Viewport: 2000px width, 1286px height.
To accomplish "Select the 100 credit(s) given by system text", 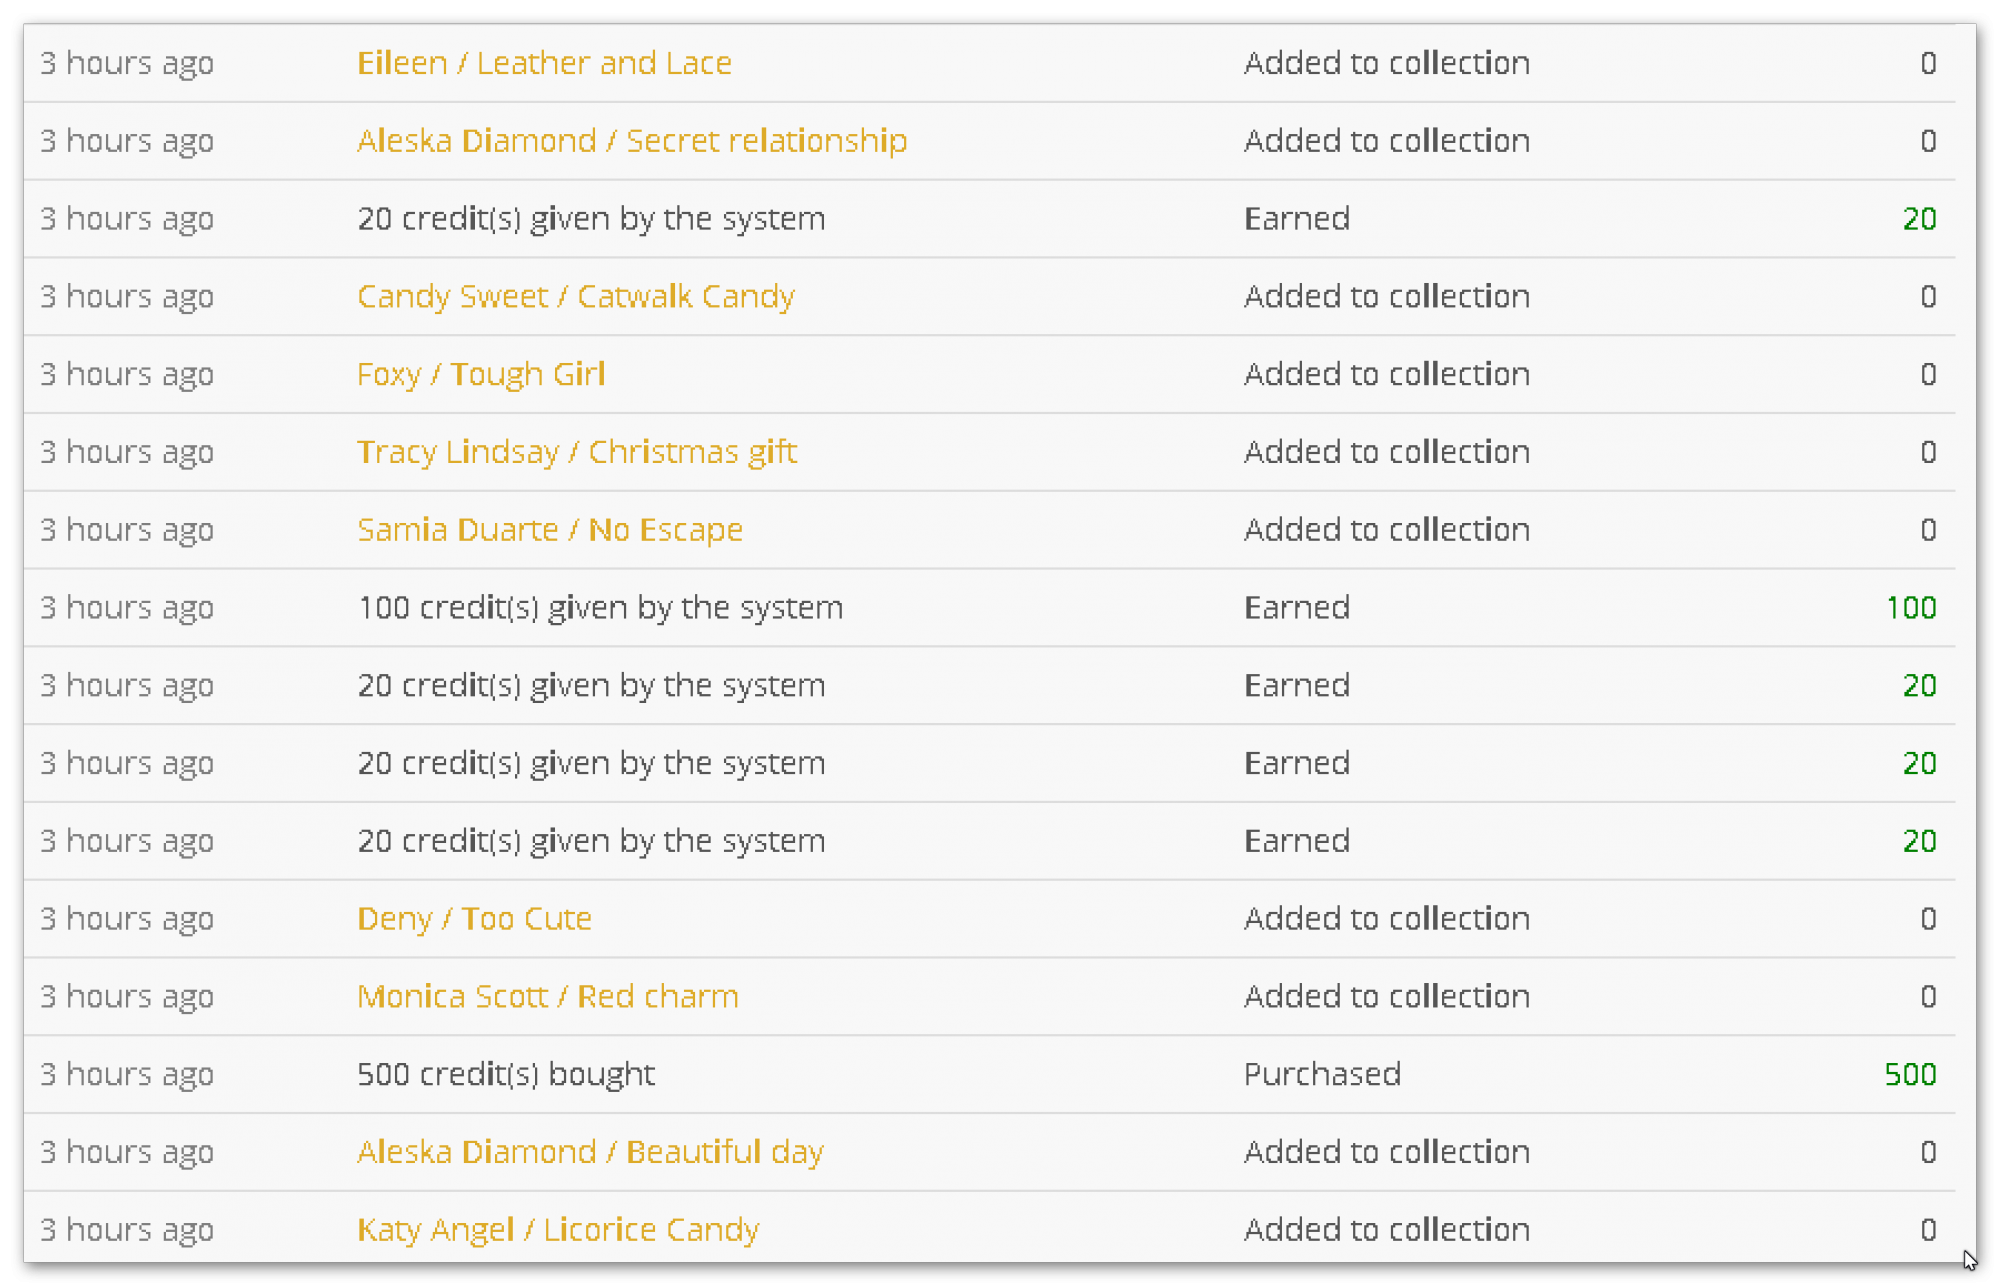I will tap(600, 608).
